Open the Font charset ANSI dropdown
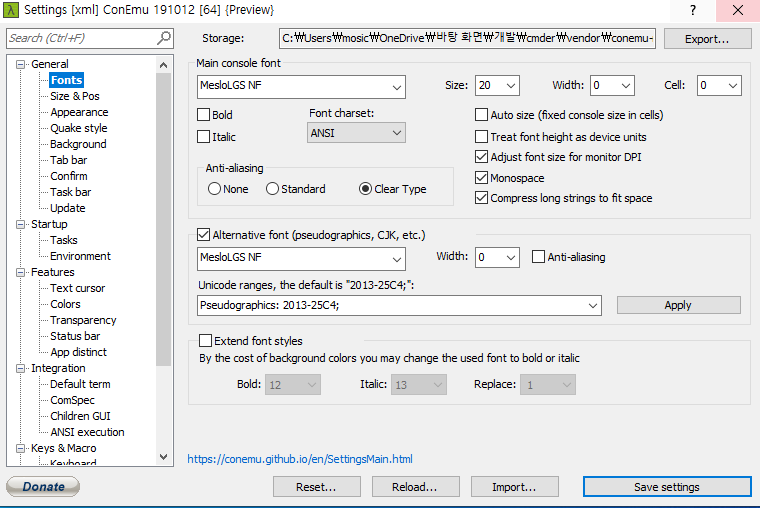Image resolution: width=760 pixels, height=508 pixels. coord(356,133)
